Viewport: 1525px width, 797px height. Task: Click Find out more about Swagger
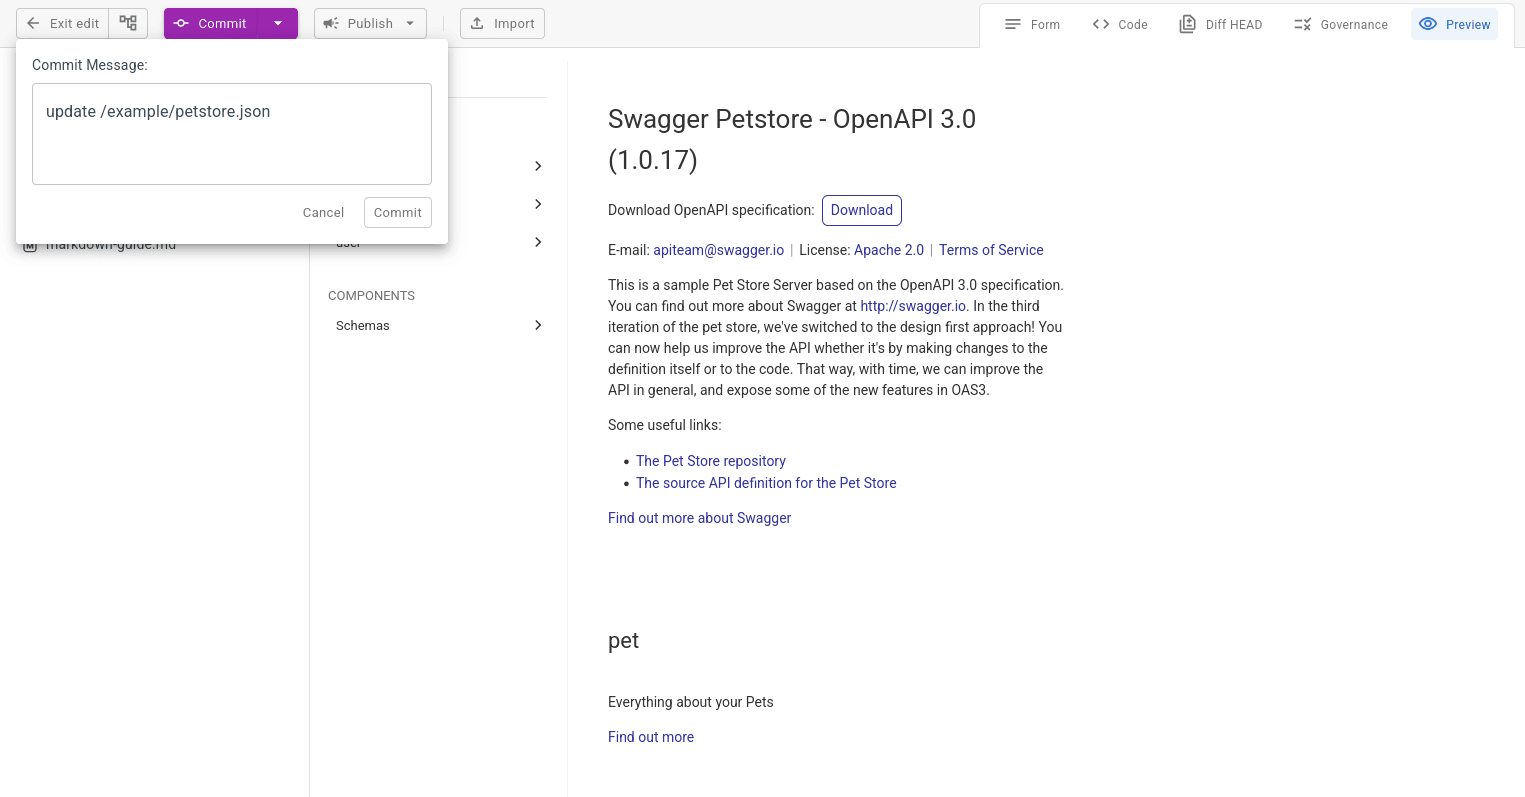tap(699, 518)
